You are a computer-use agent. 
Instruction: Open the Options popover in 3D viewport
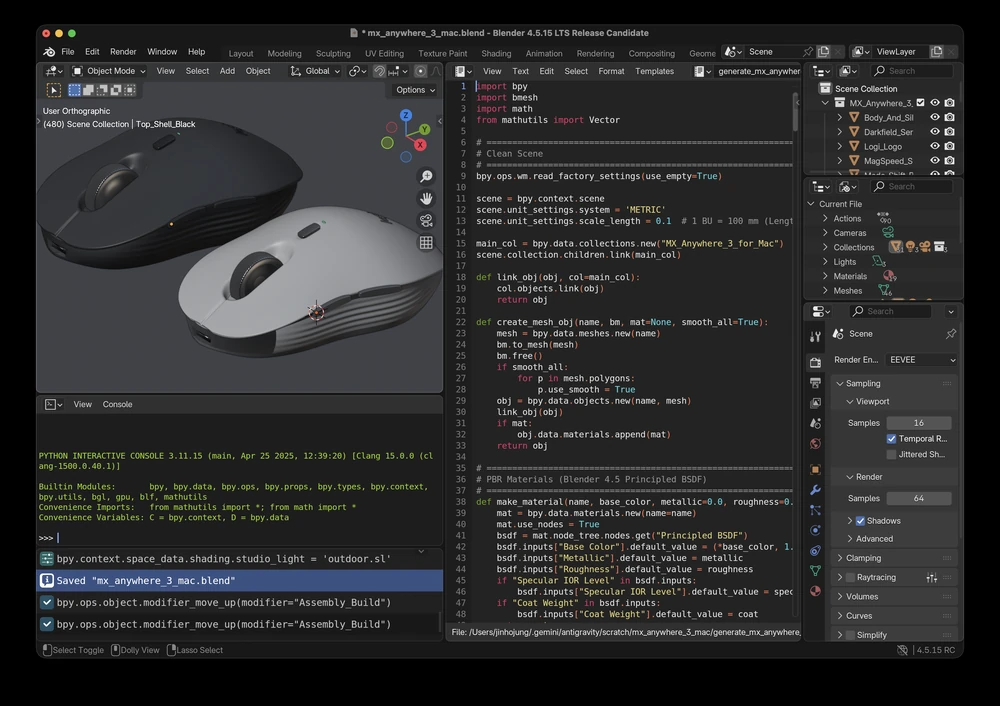[415, 90]
